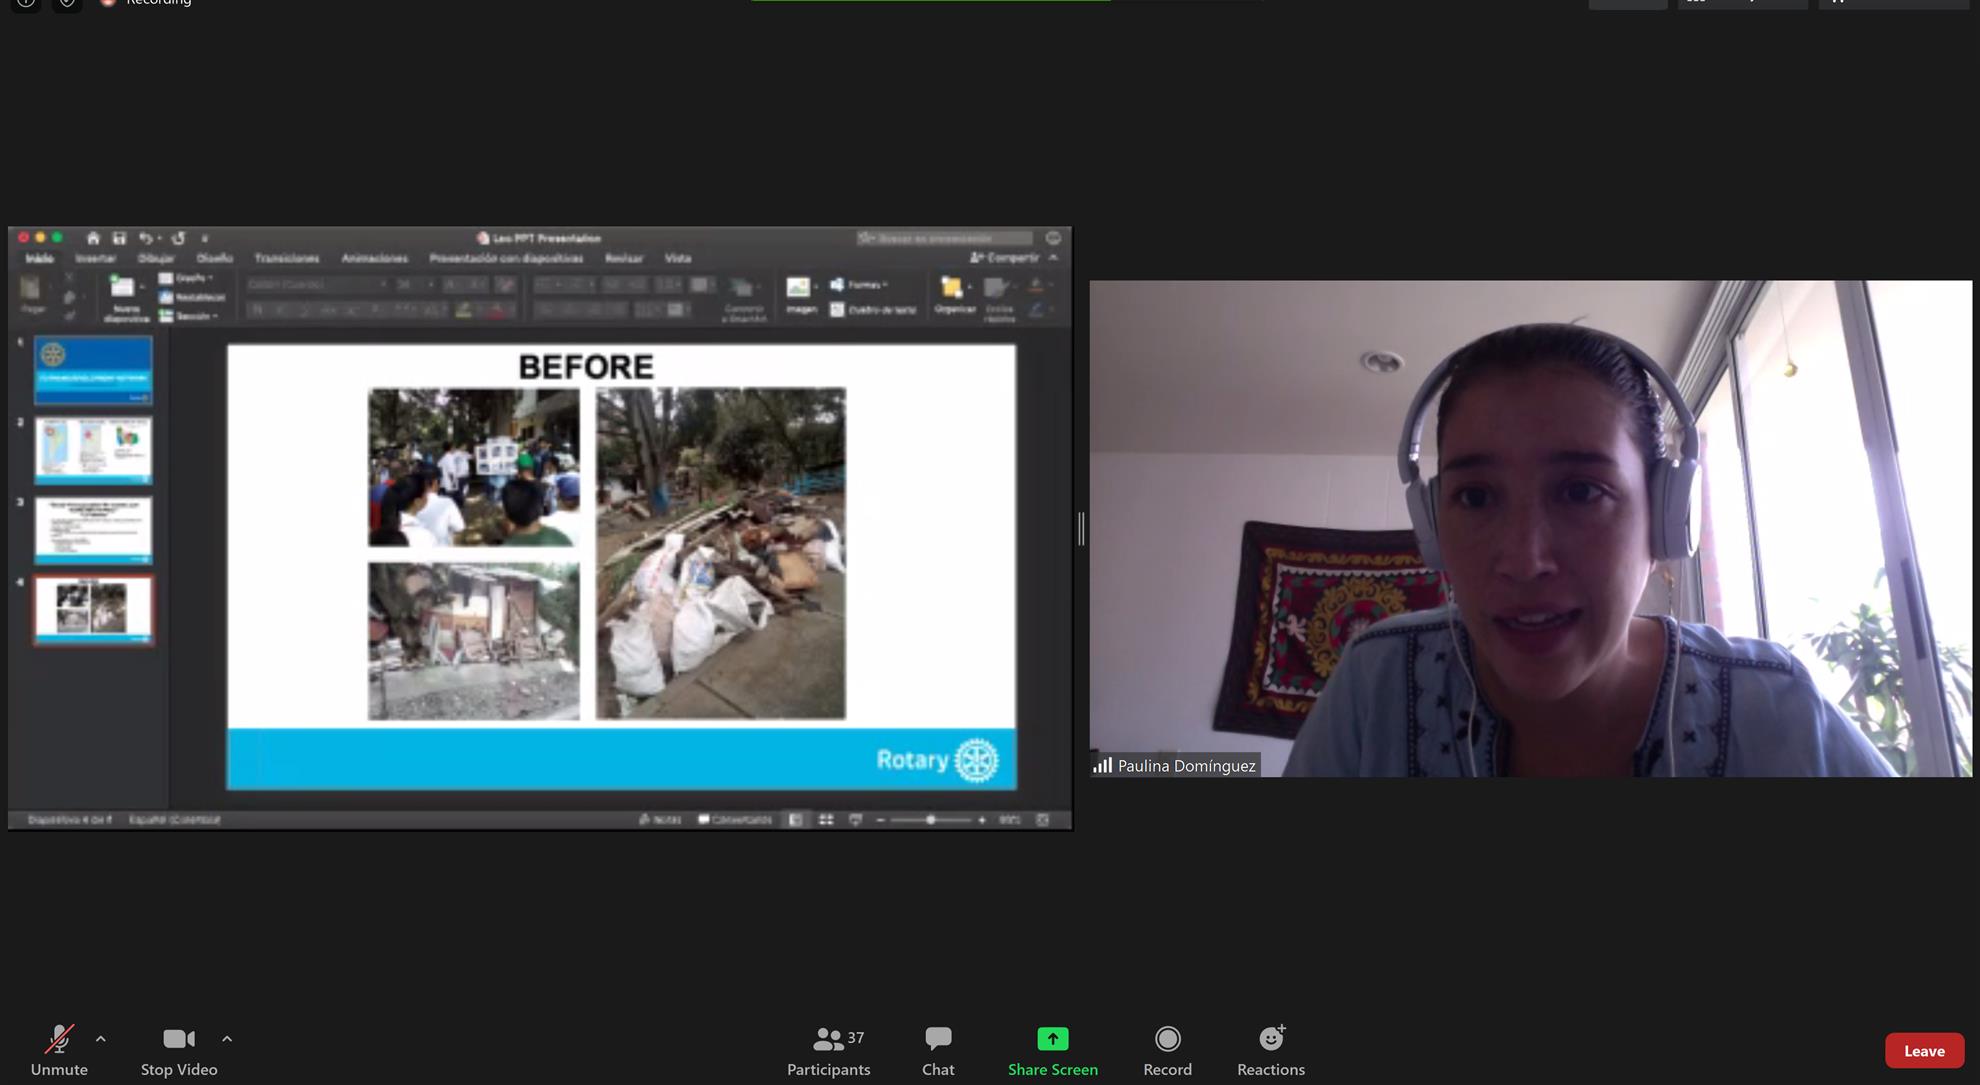Open Transiciones tab in PowerPoint ribbon
The width and height of the screenshot is (1980, 1085).
coord(286,258)
